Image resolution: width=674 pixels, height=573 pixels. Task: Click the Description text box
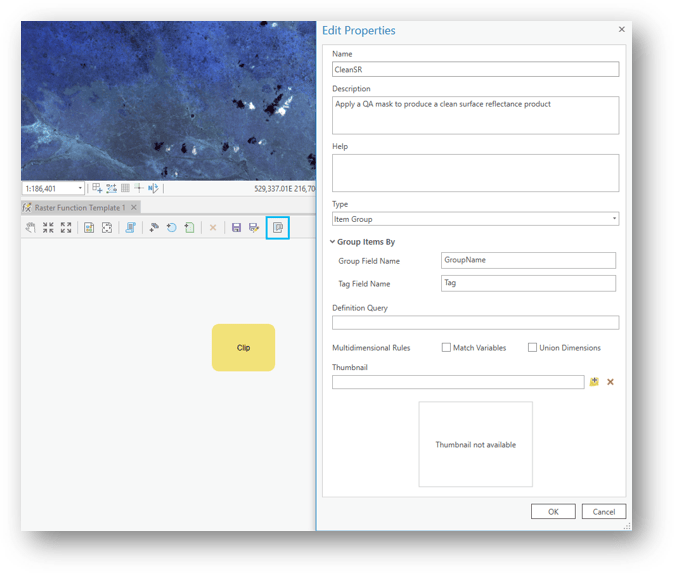pos(475,115)
